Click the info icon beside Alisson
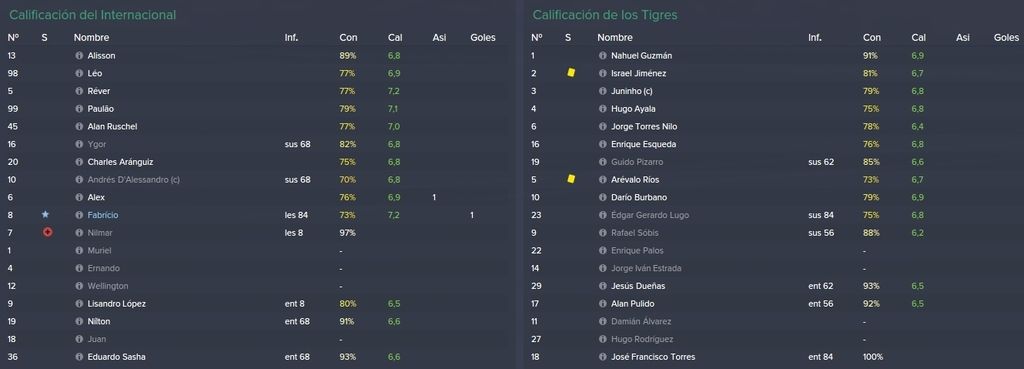 pos(79,56)
